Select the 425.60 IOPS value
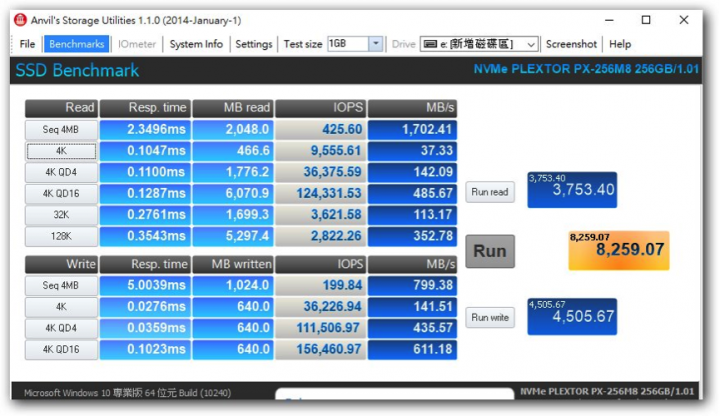Image resolution: width=720 pixels, height=416 pixels. 321,129
